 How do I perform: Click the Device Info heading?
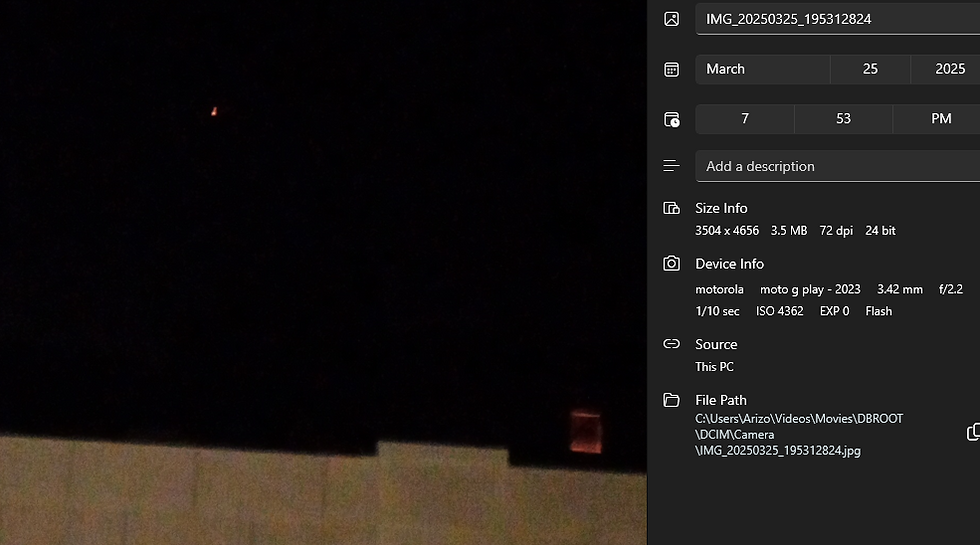729,264
